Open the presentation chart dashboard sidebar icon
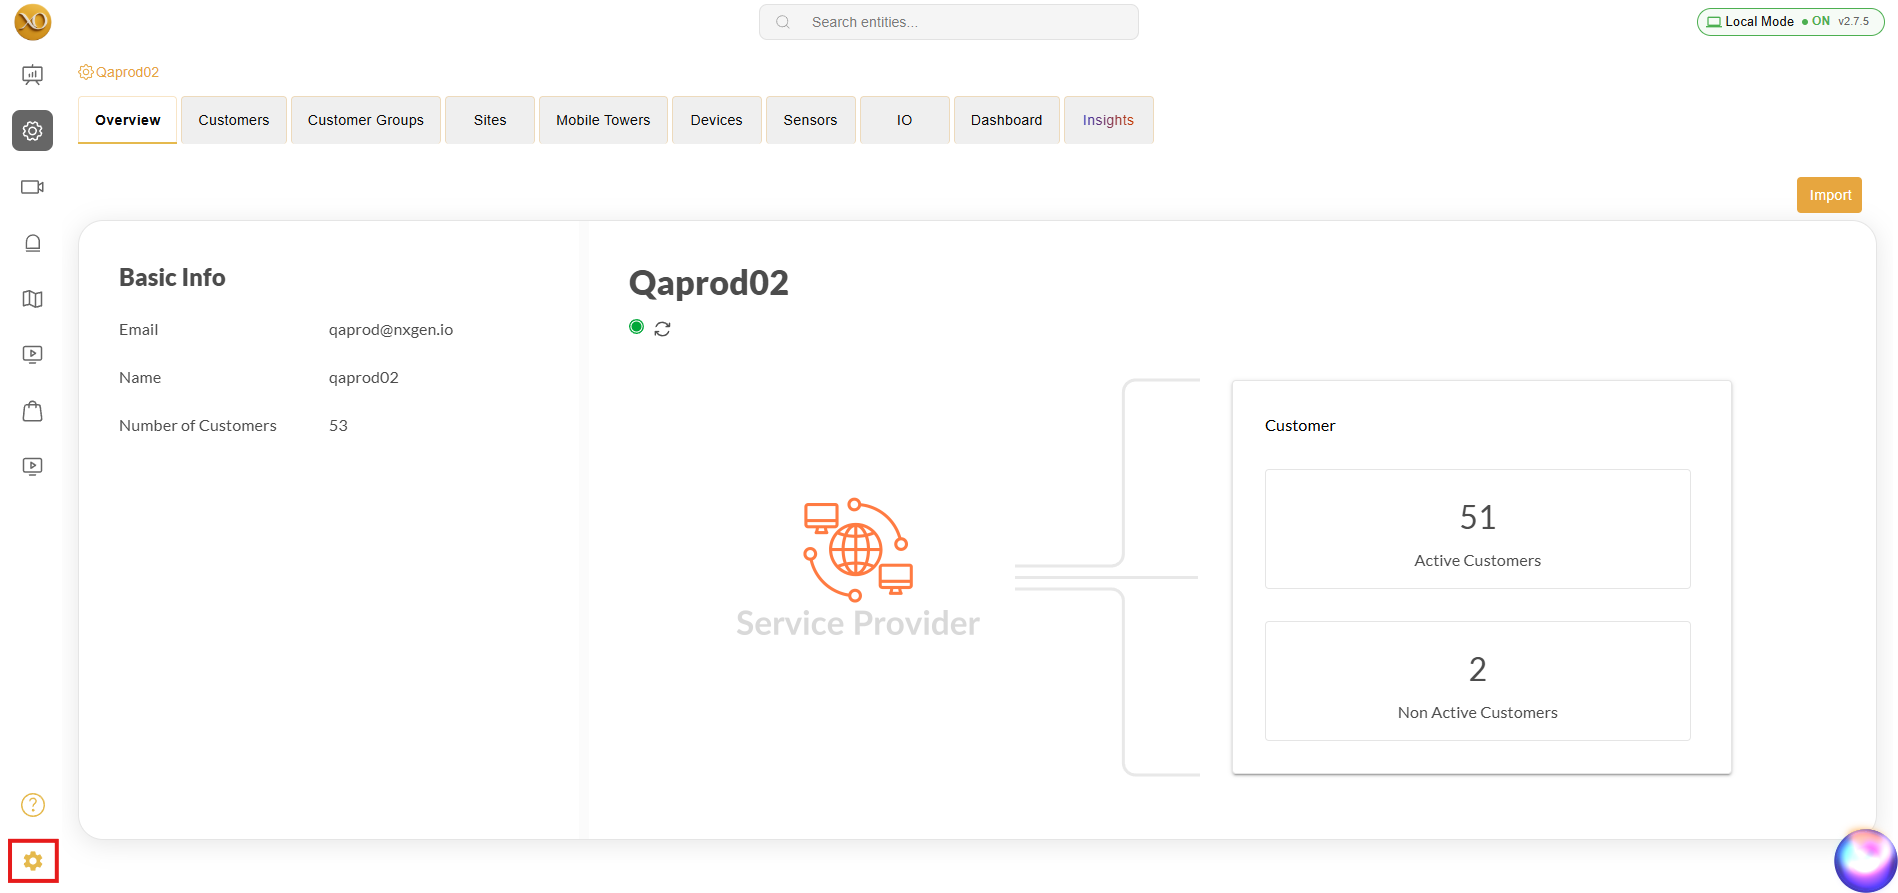This screenshot has height=893, width=1898. coord(32,75)
